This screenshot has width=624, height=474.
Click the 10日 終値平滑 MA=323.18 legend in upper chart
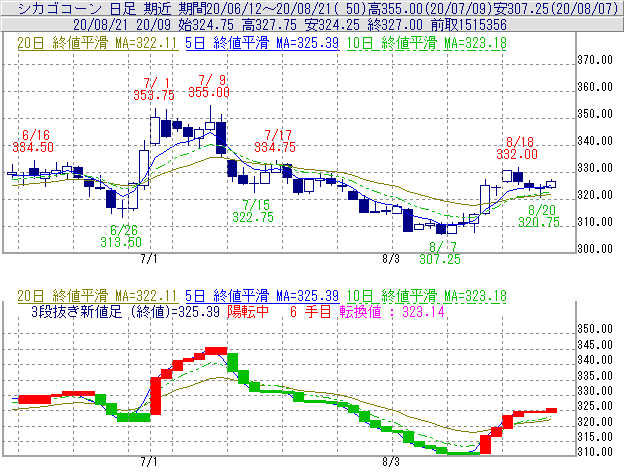[427, 43]
